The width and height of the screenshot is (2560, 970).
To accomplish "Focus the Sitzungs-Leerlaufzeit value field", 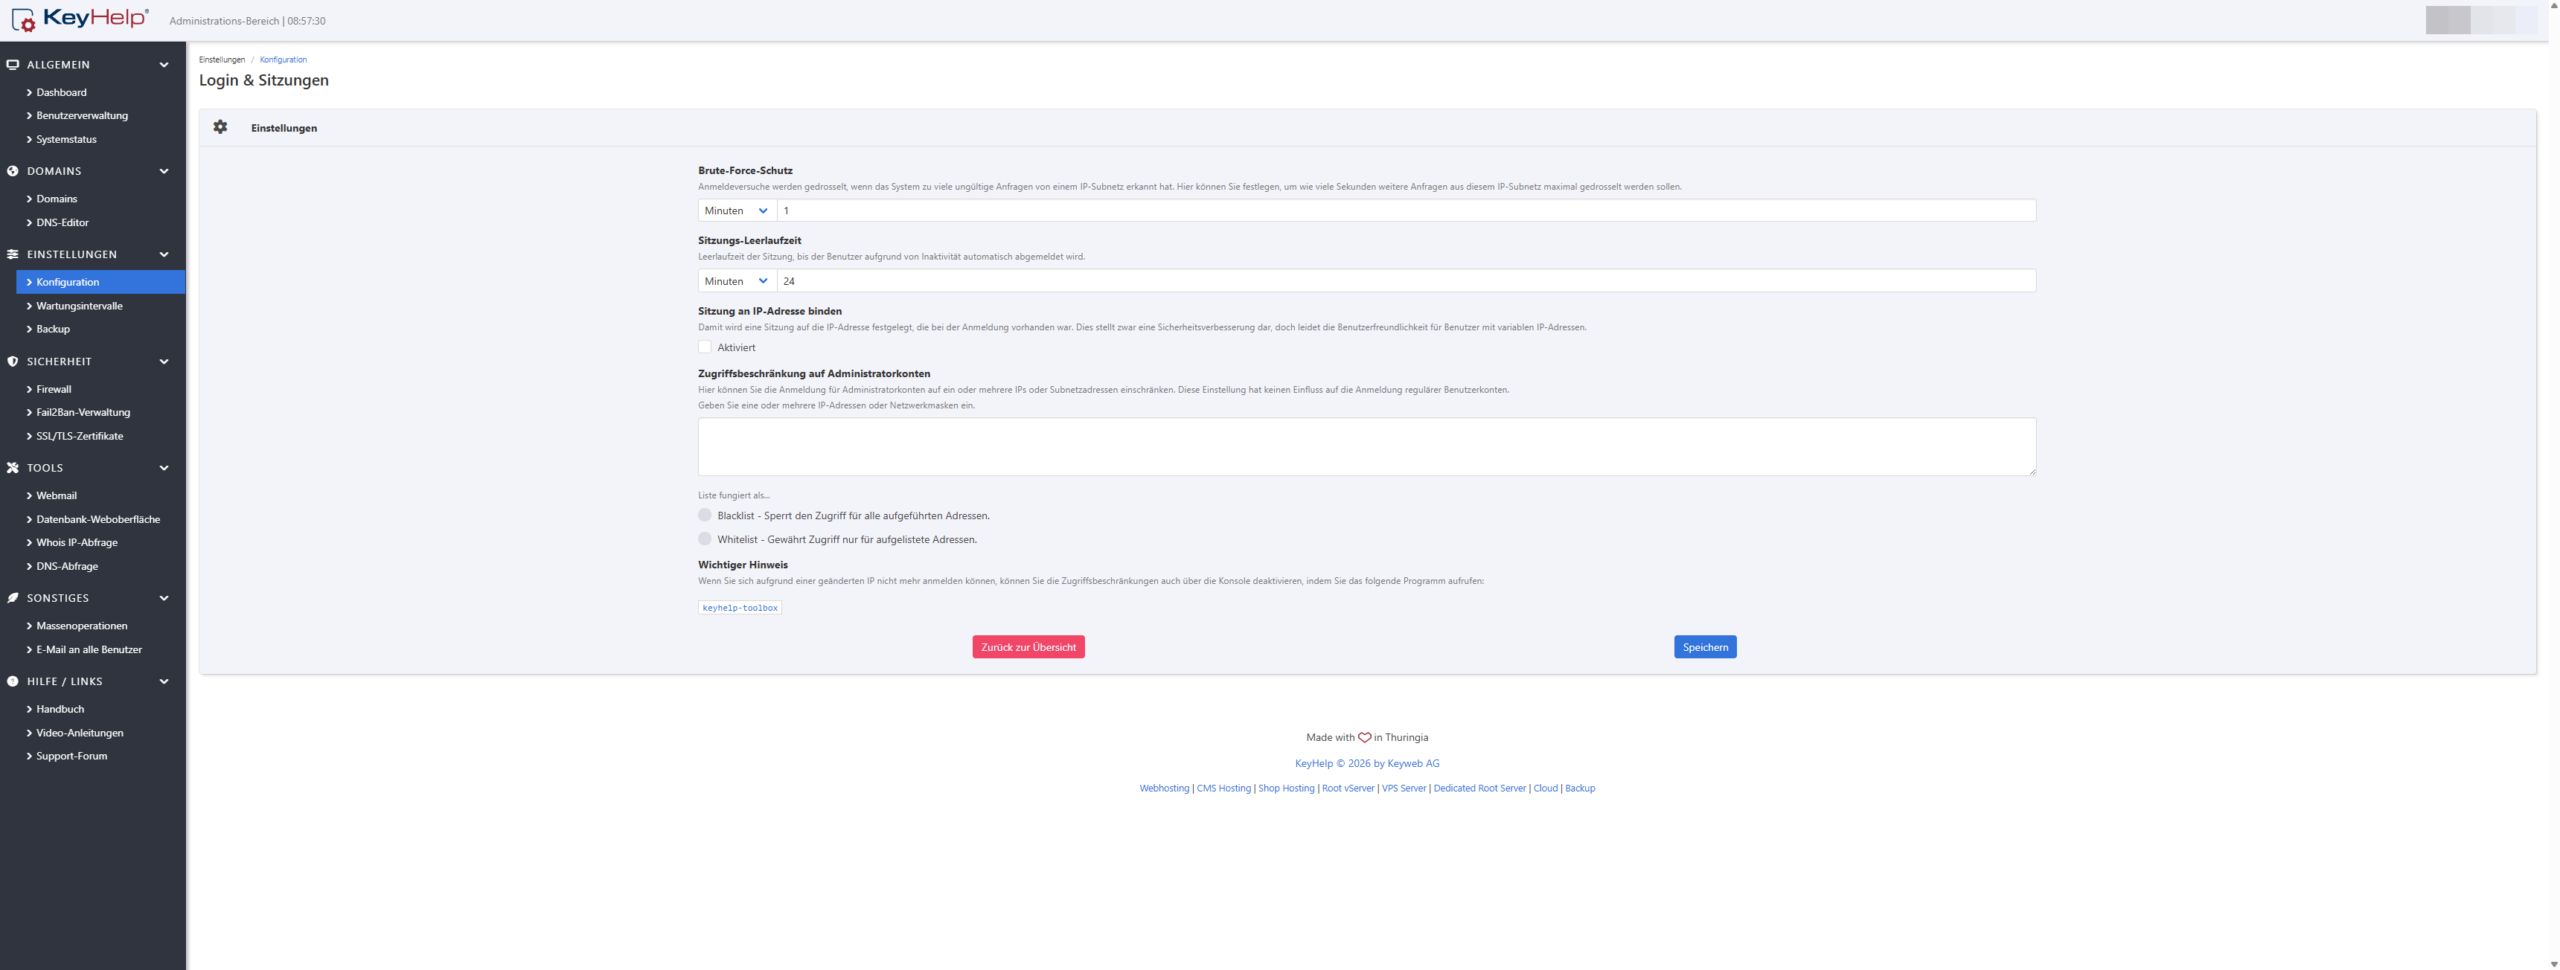I will [1406, 281].
